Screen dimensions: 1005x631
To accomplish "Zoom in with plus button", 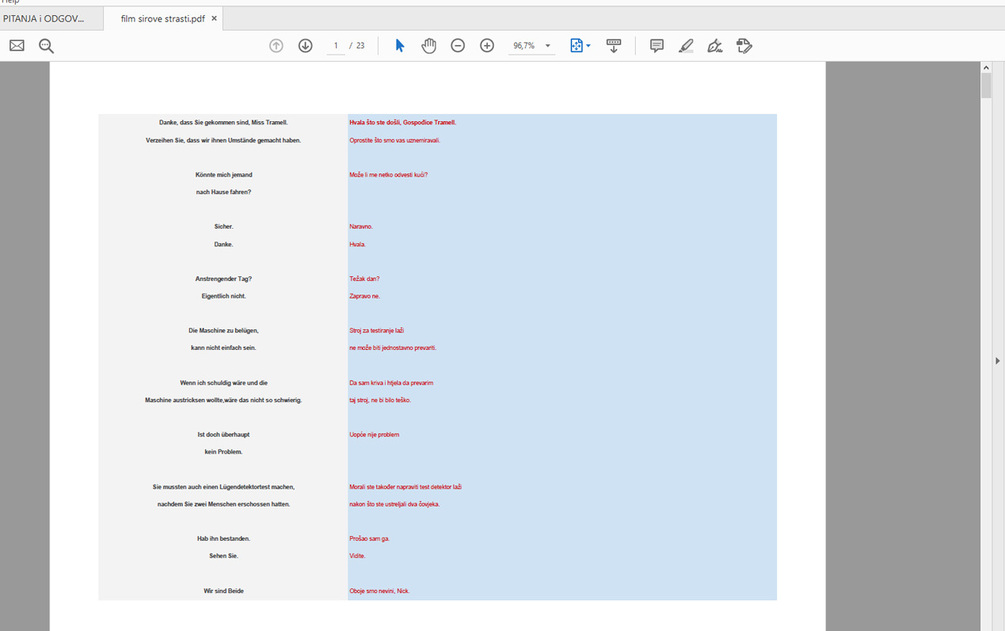I will click(x=487, y=46).
